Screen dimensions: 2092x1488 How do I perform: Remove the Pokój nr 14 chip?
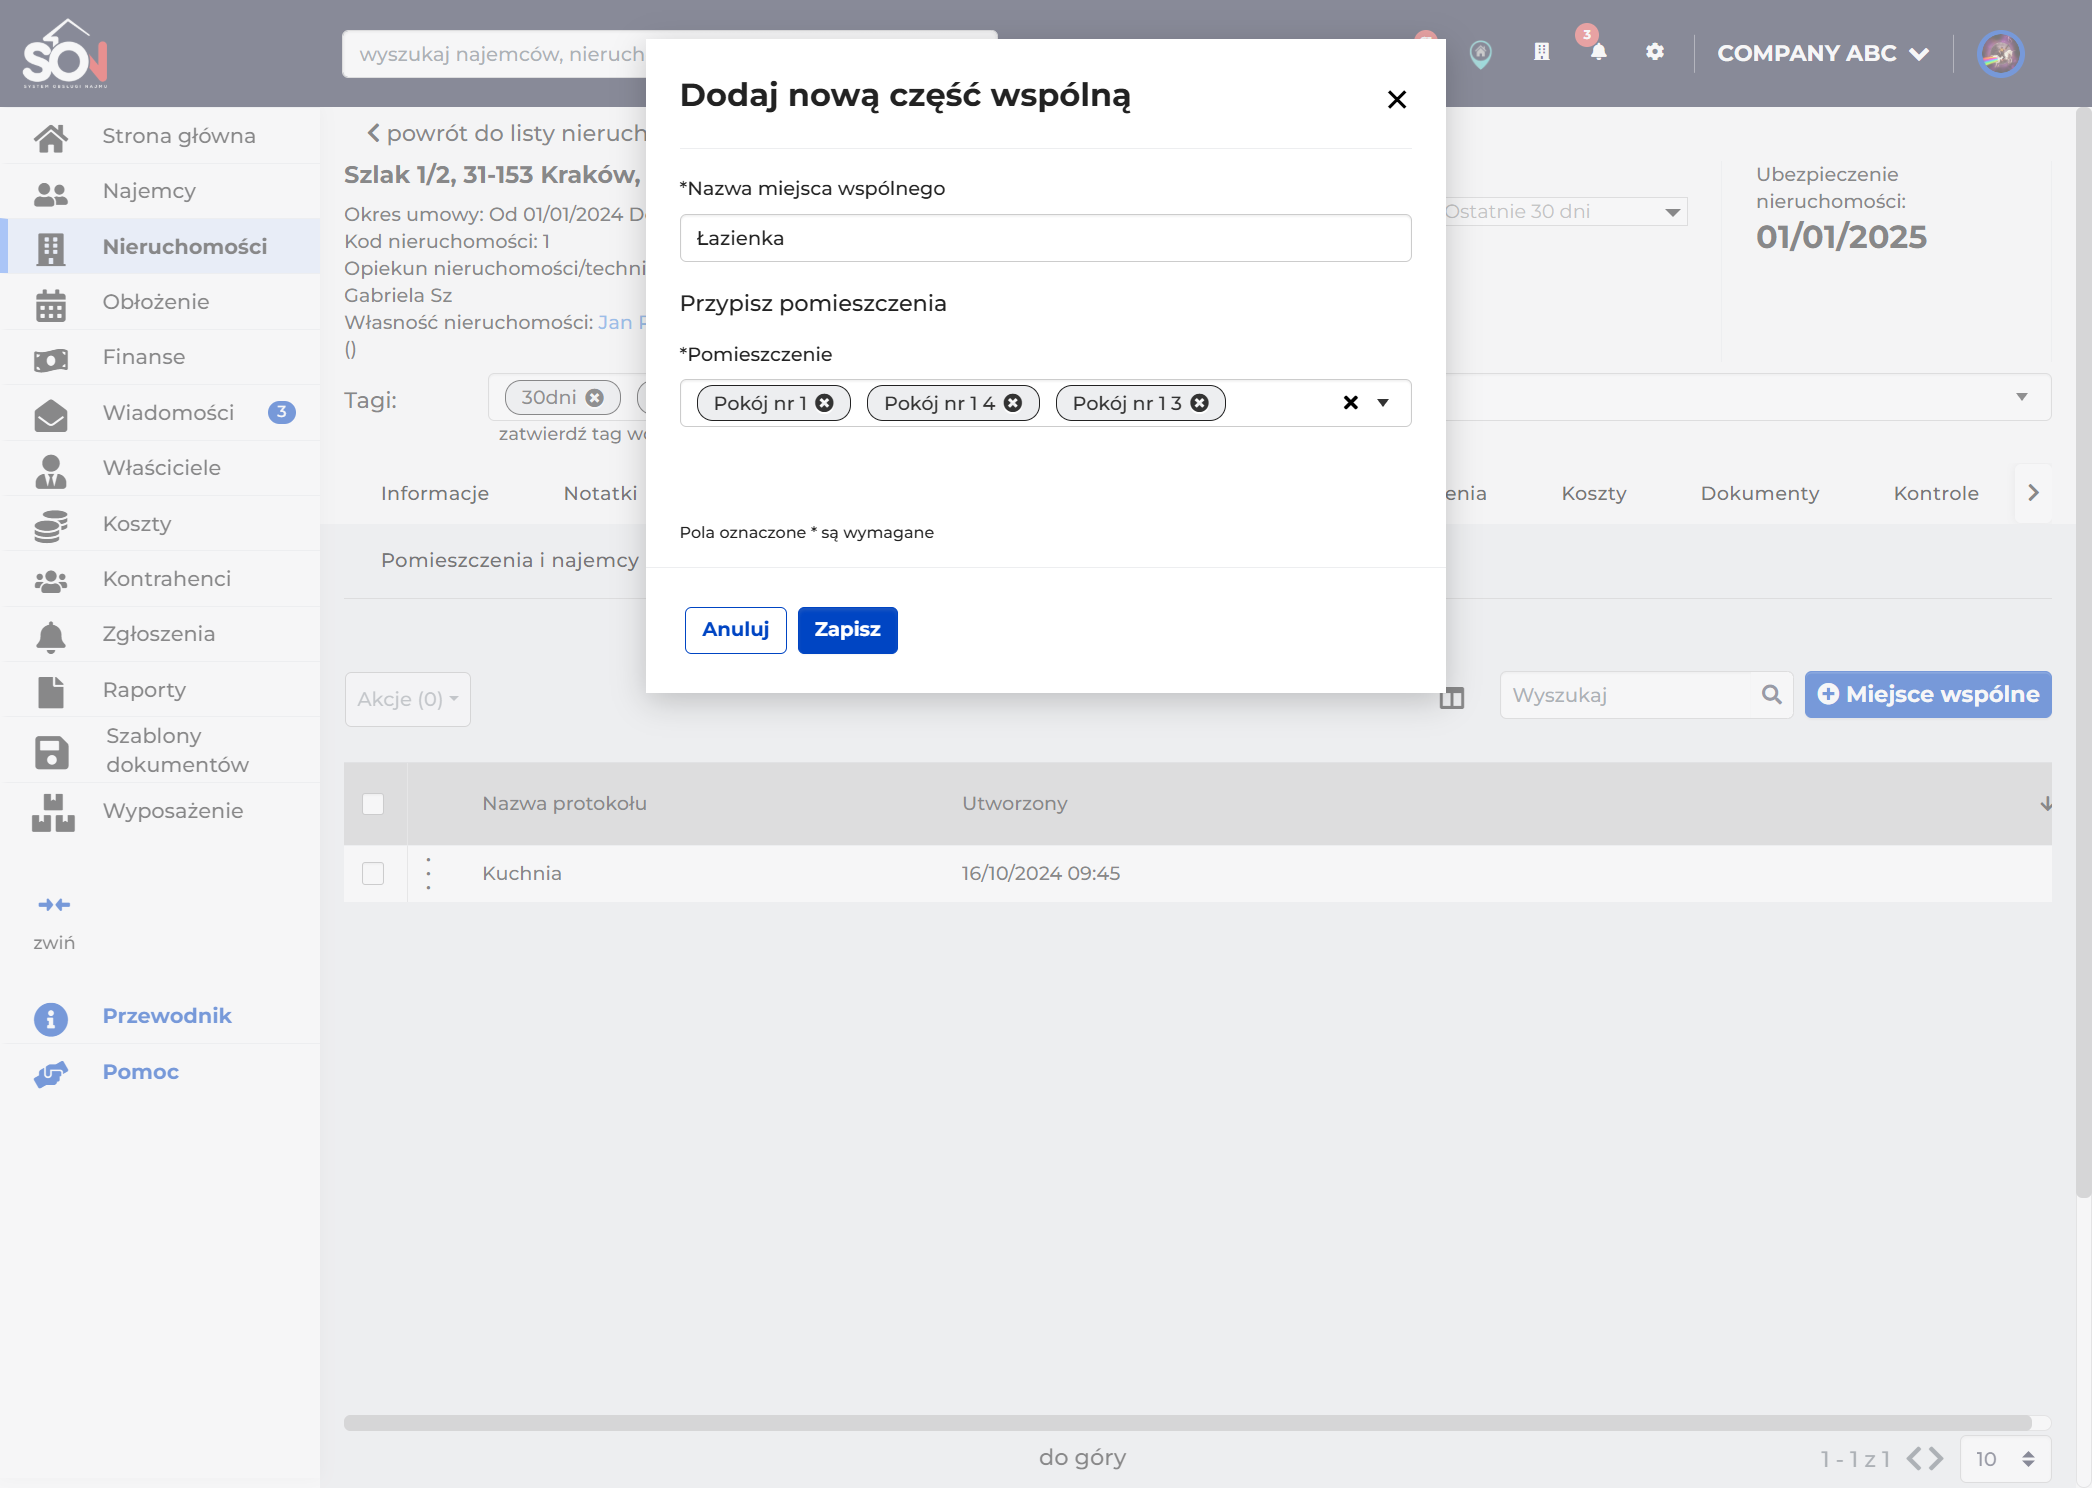[x=1013, y=403]
